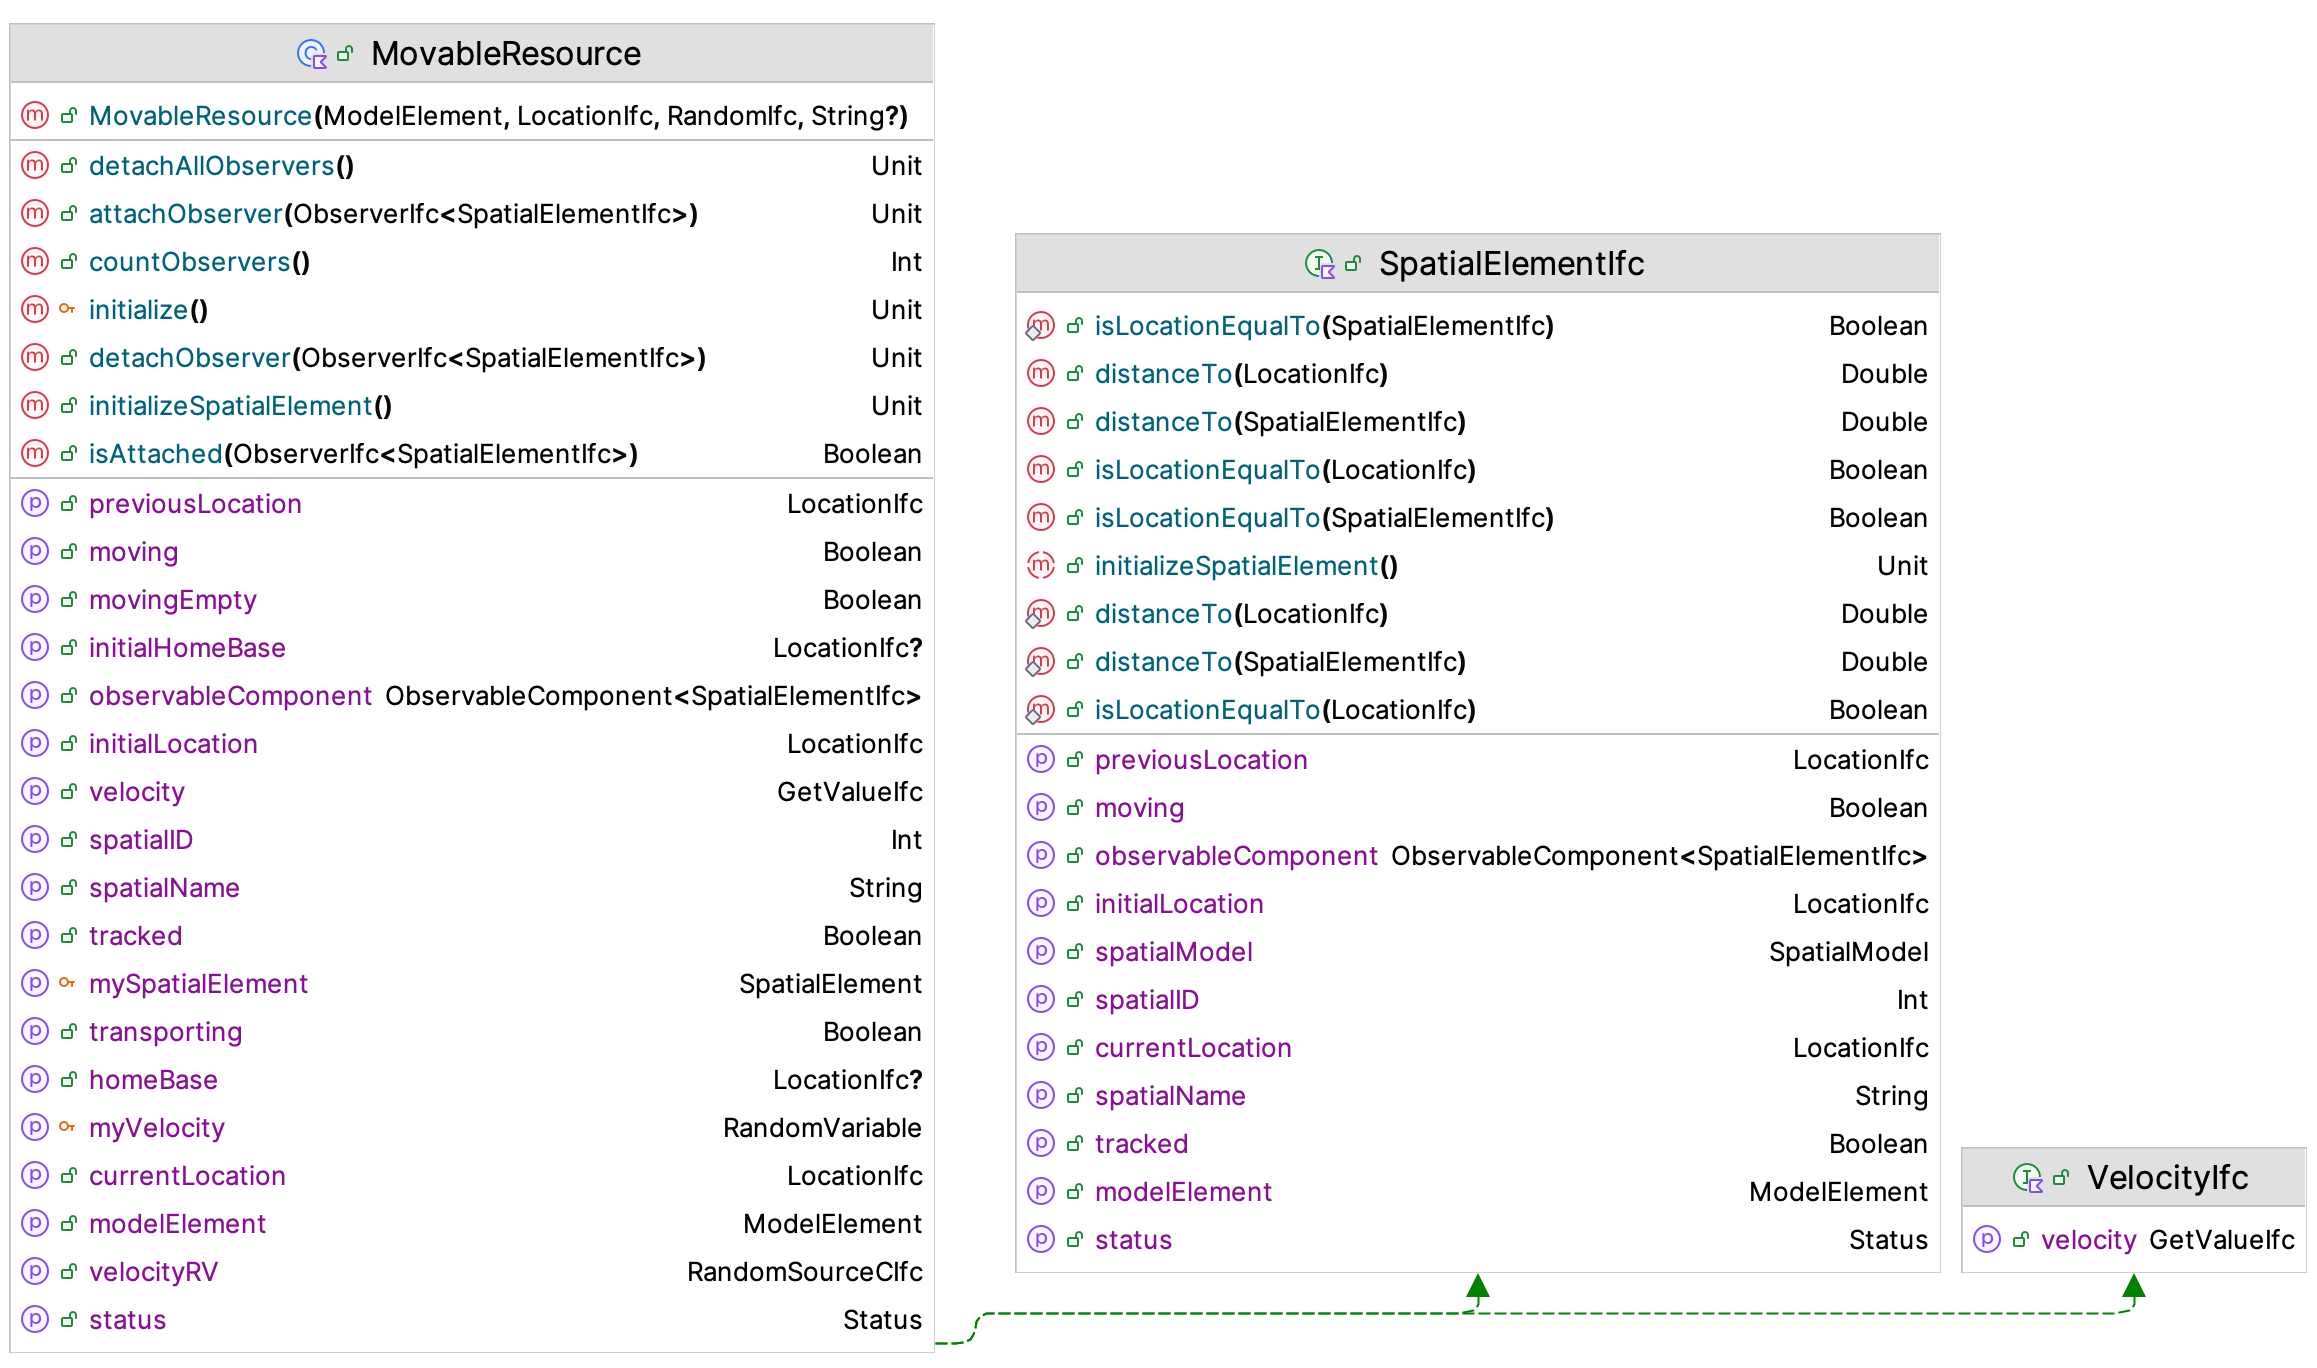
Task: Select spatialName in SpatialElementIfc
Action: (x=1478, y=1095)
